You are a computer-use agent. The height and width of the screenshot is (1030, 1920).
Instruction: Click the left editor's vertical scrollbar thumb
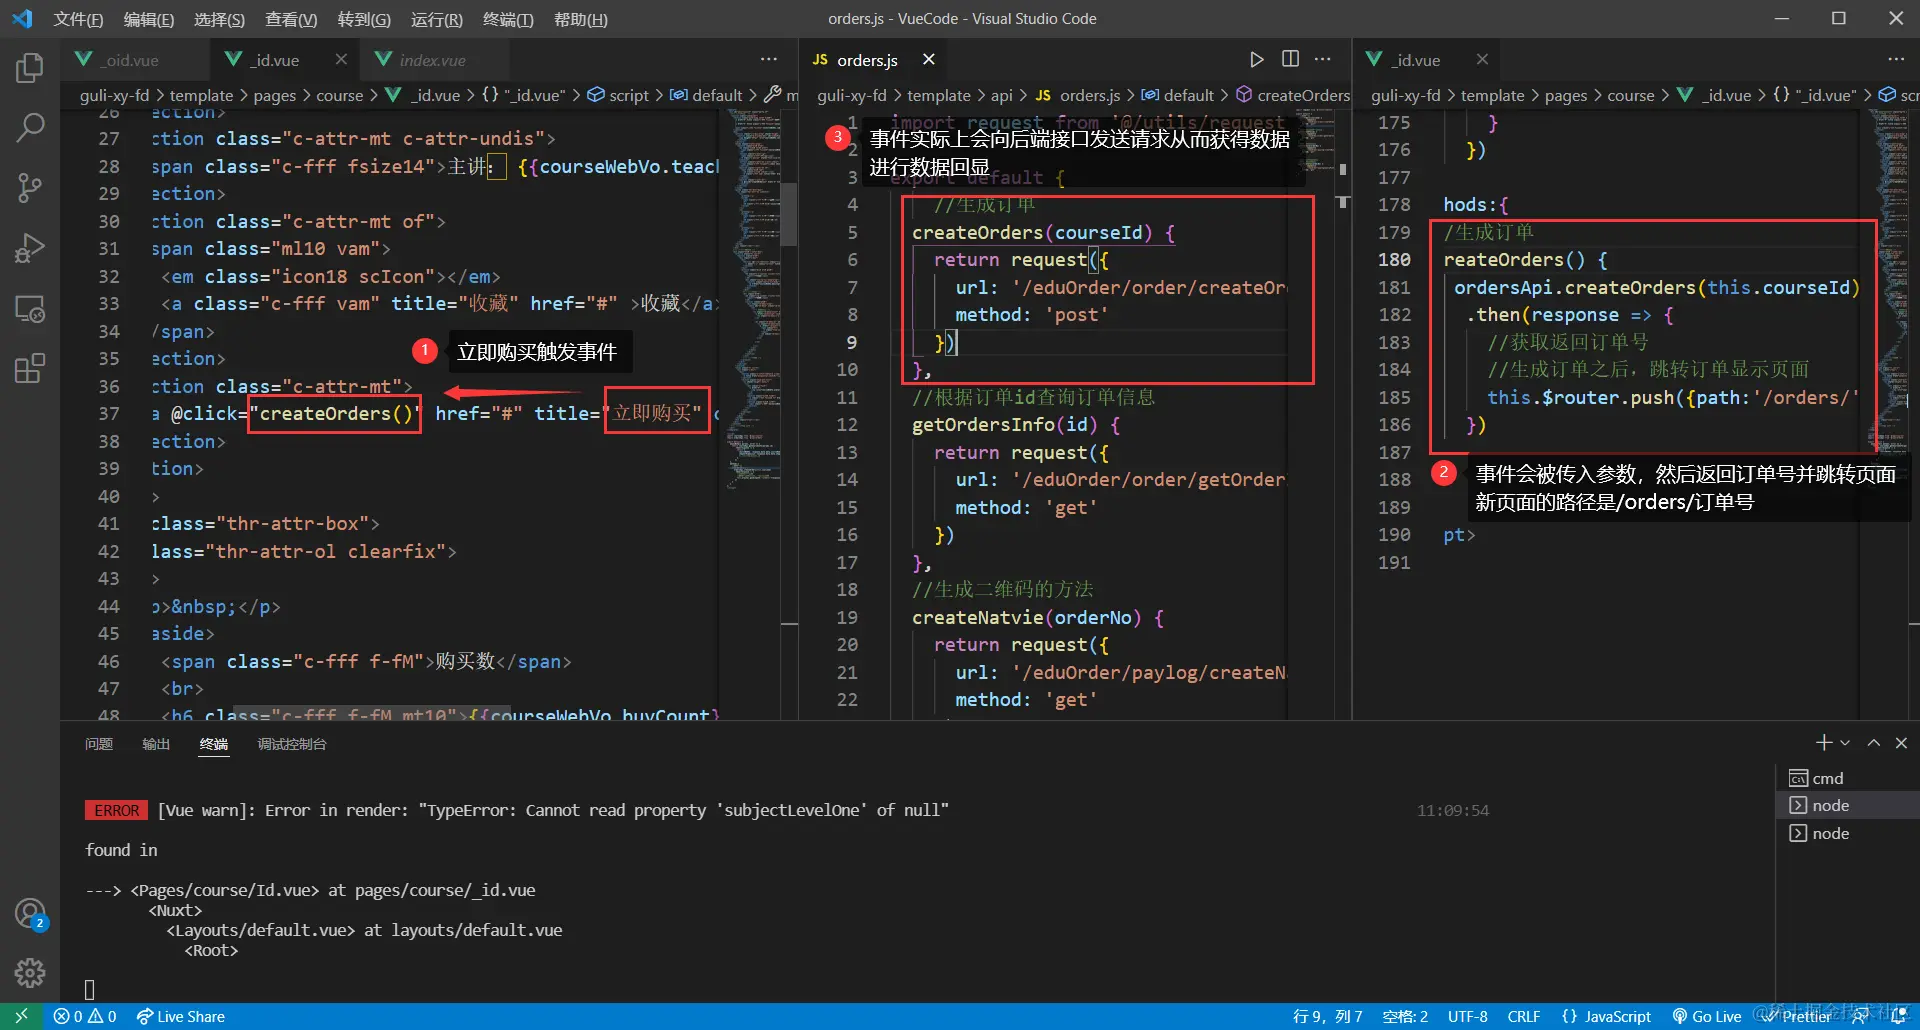tap(789, 213)
